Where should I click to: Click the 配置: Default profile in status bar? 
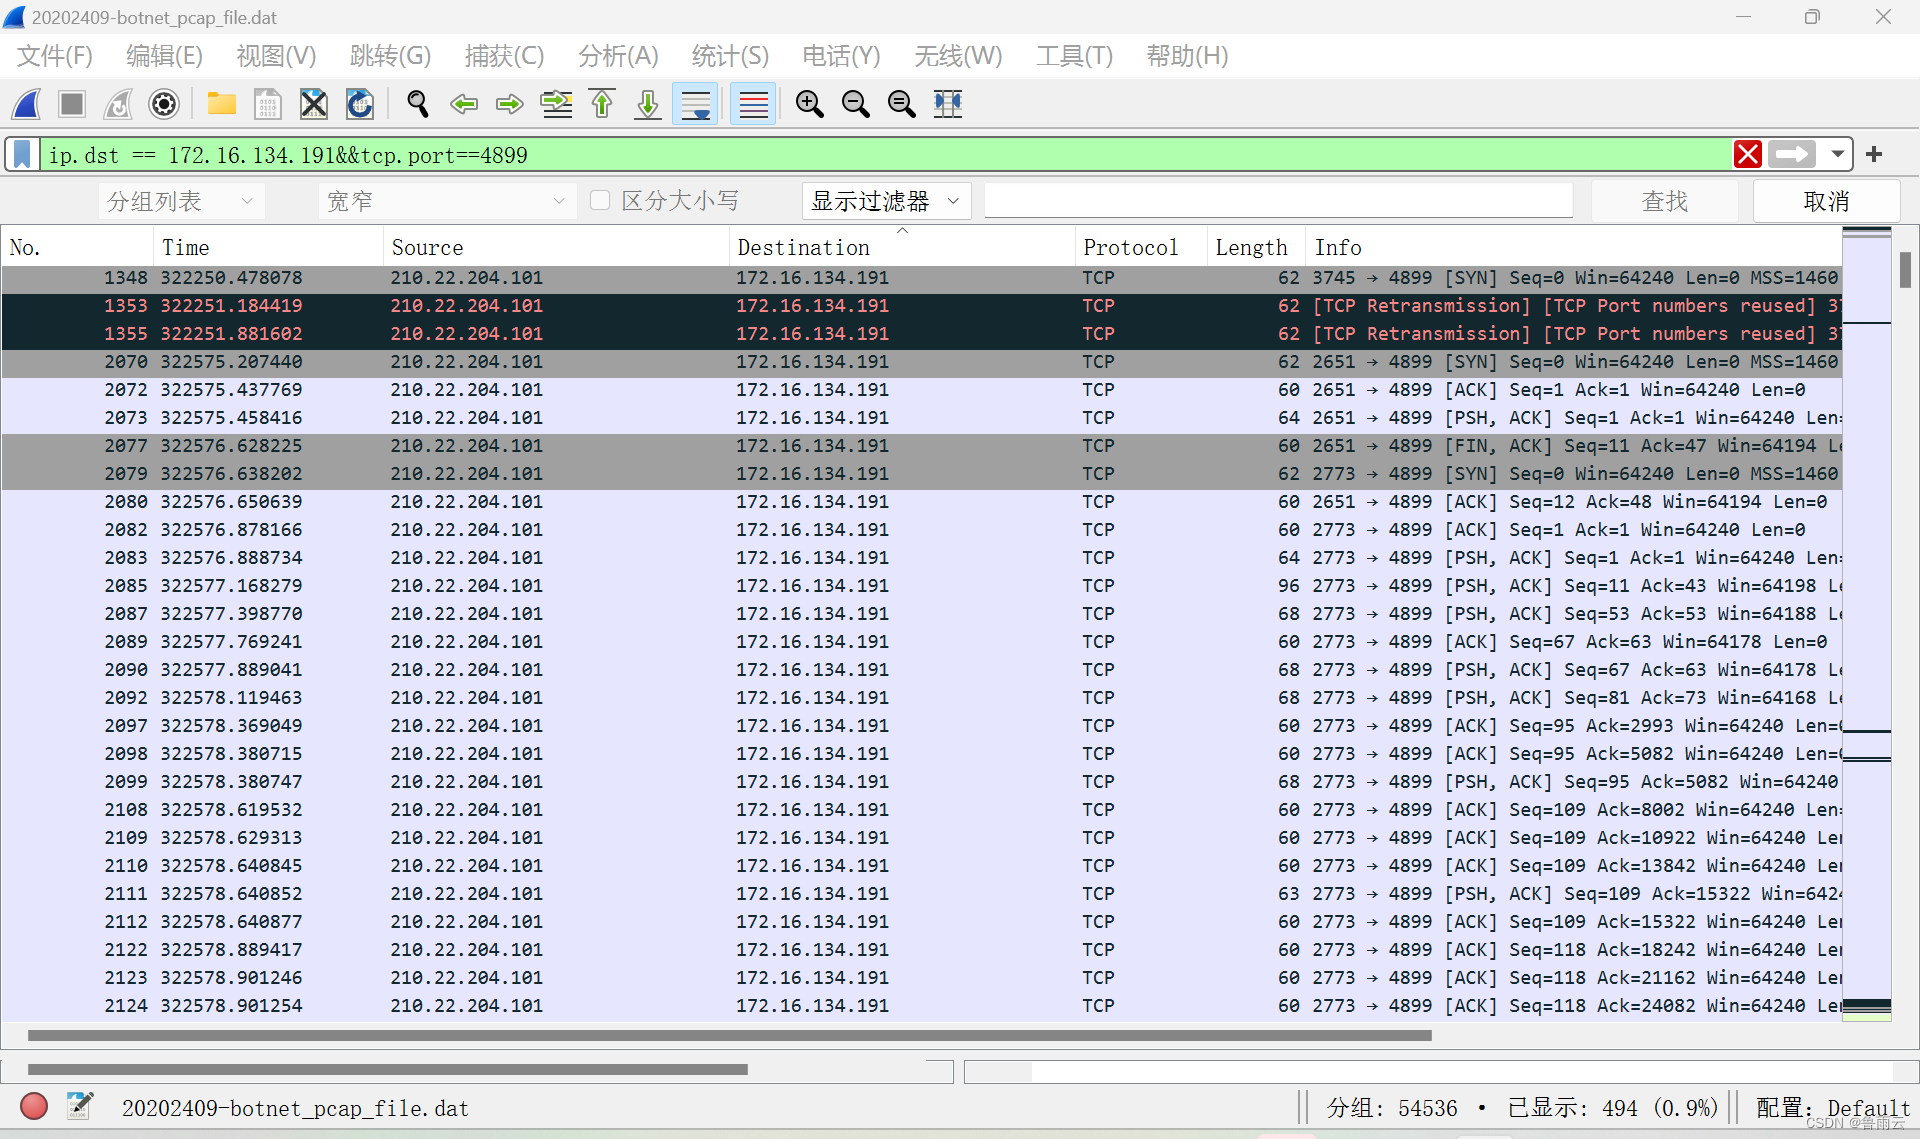pyautogui.click(x=1833, y=1108)
